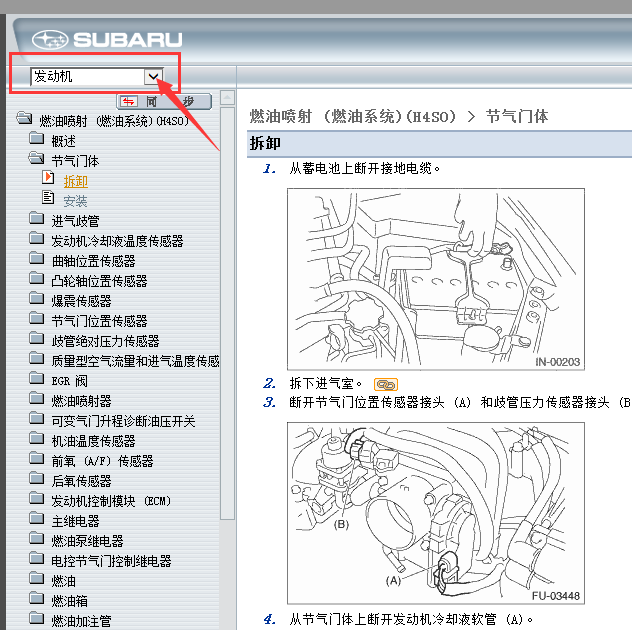Open the 概述 folder
This screenshot has width=632, height=630.
tap(63, 141)
